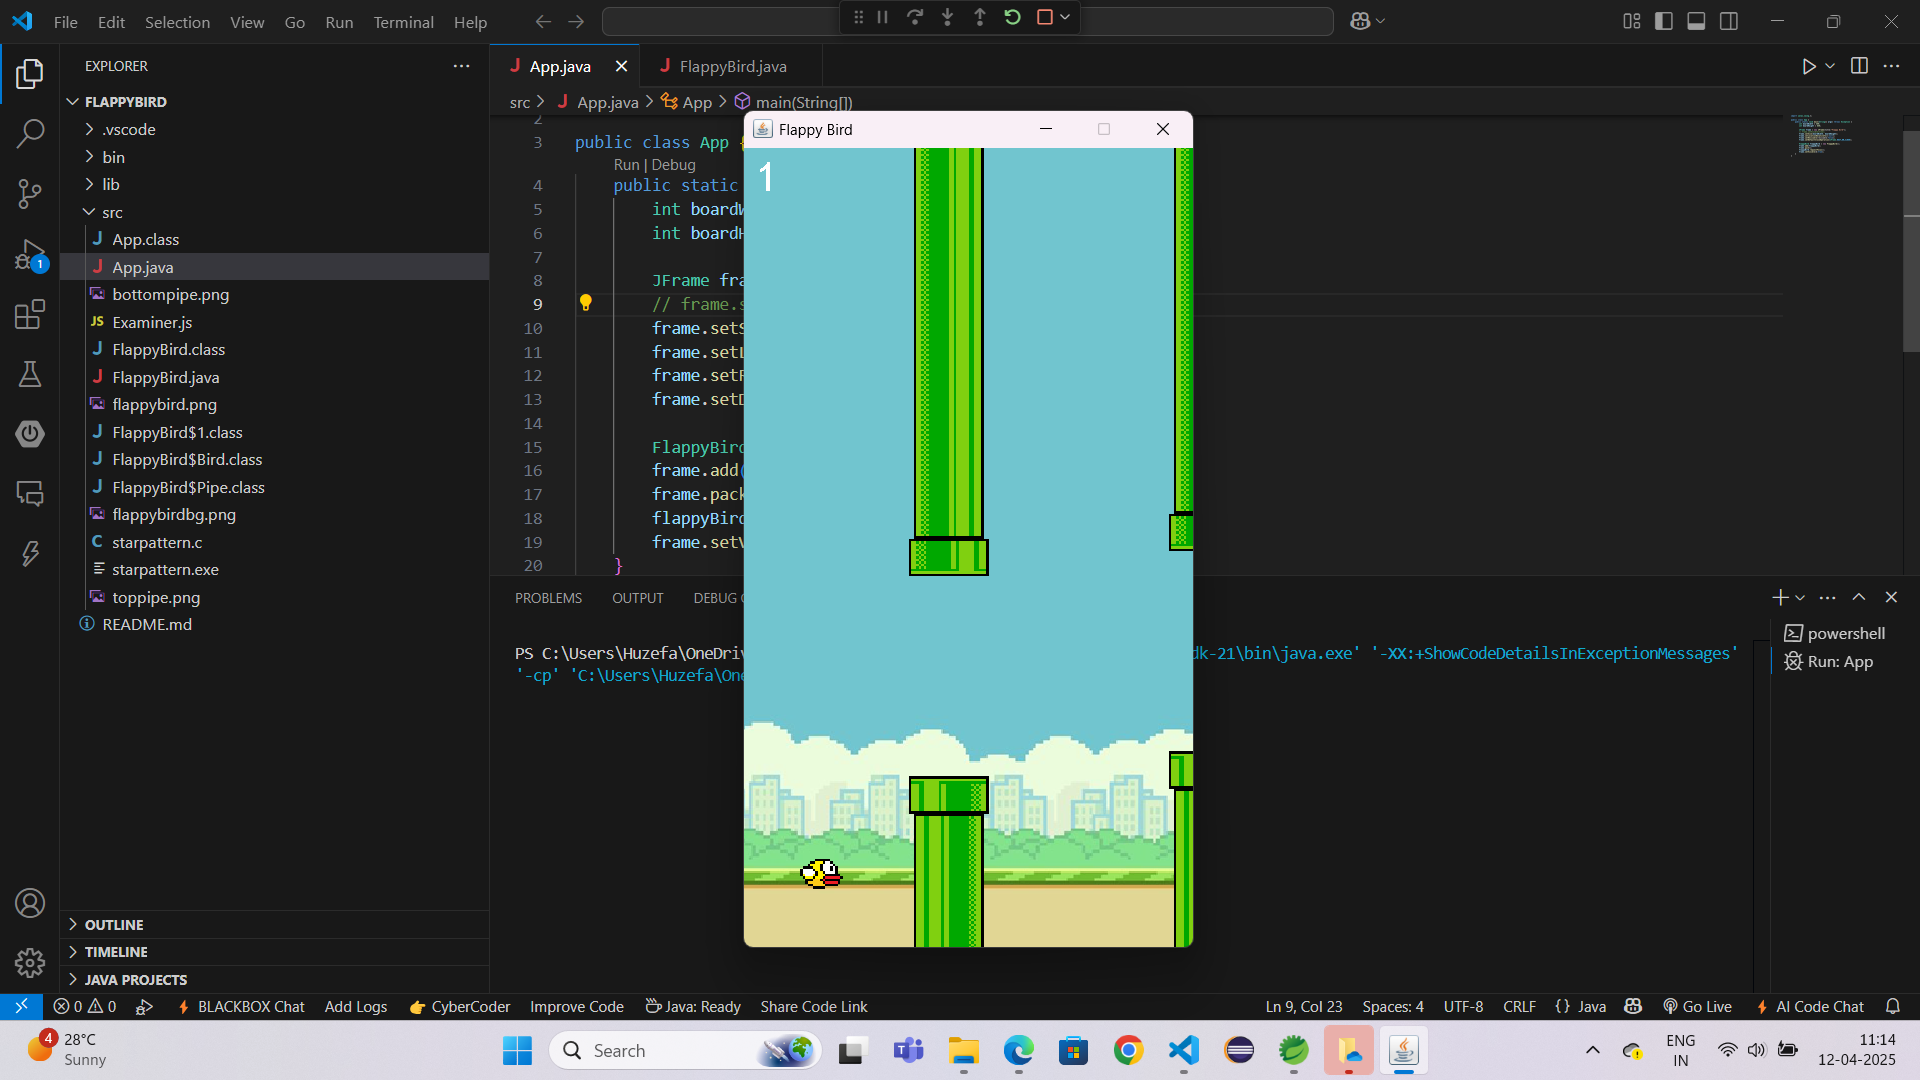Click Go Live in status bar
Image resolution: width=1920 pixels, height=1080 pixels.
pos(1697,1007)
